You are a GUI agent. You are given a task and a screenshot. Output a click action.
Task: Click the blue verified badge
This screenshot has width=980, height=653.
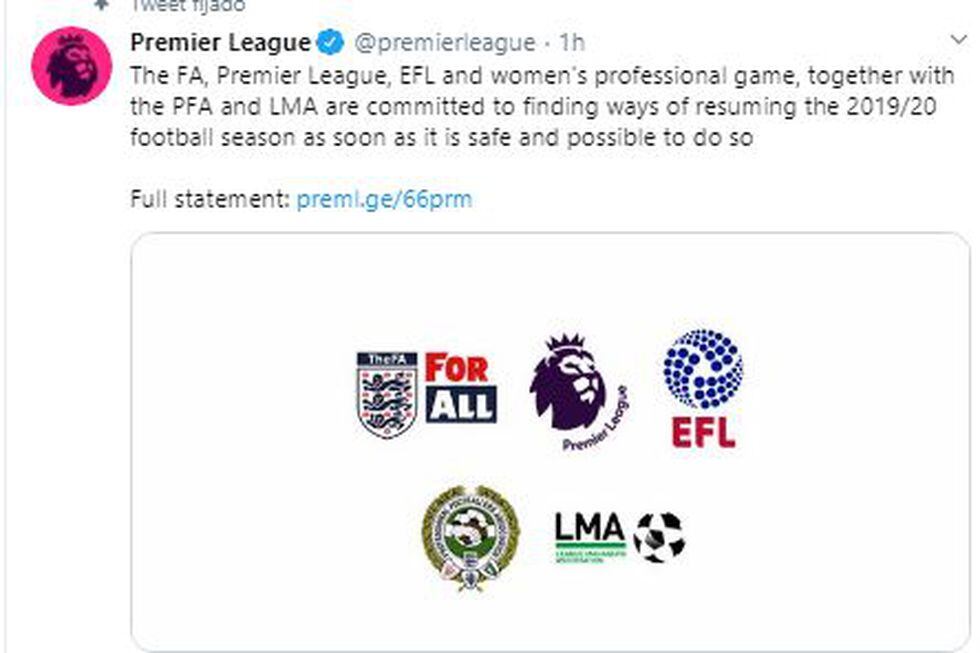330,43
